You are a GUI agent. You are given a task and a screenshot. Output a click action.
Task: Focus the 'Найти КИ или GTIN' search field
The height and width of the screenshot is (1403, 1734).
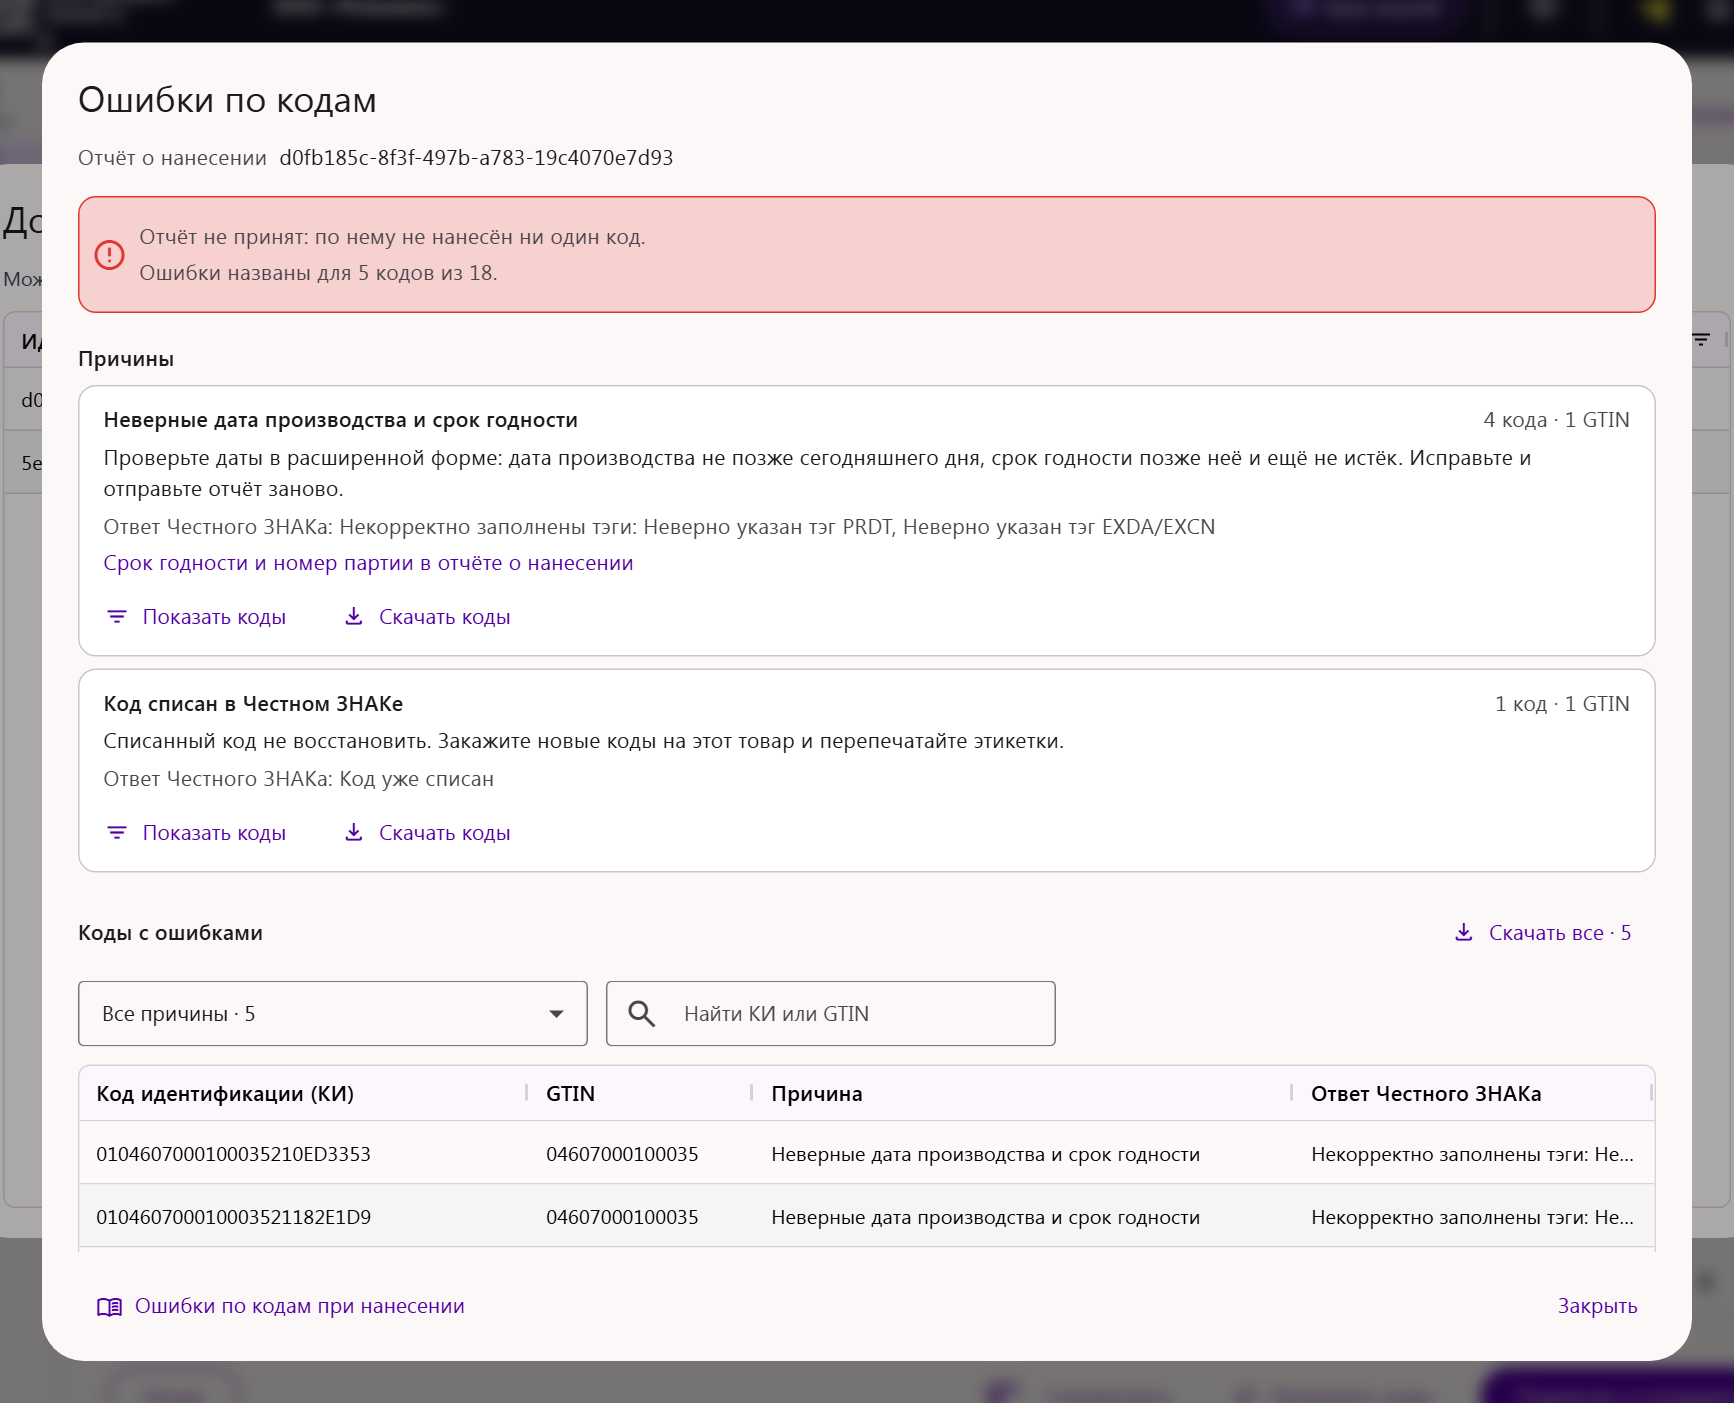(831, 1014)
